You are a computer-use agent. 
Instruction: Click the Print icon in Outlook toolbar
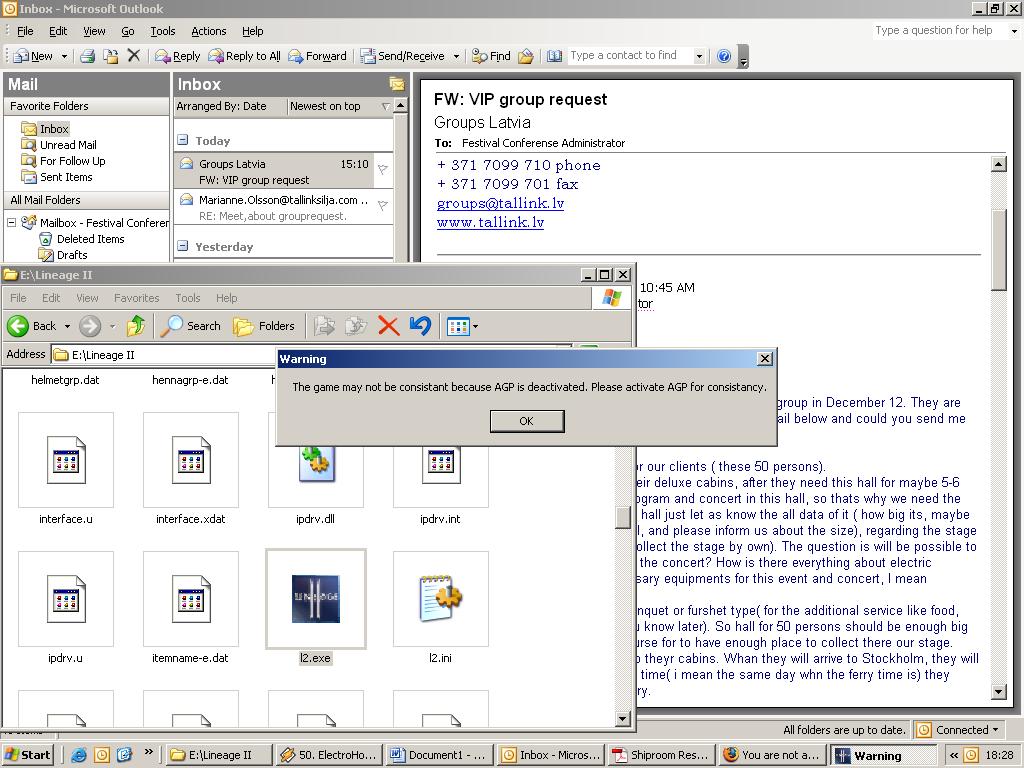pos(88,56)
